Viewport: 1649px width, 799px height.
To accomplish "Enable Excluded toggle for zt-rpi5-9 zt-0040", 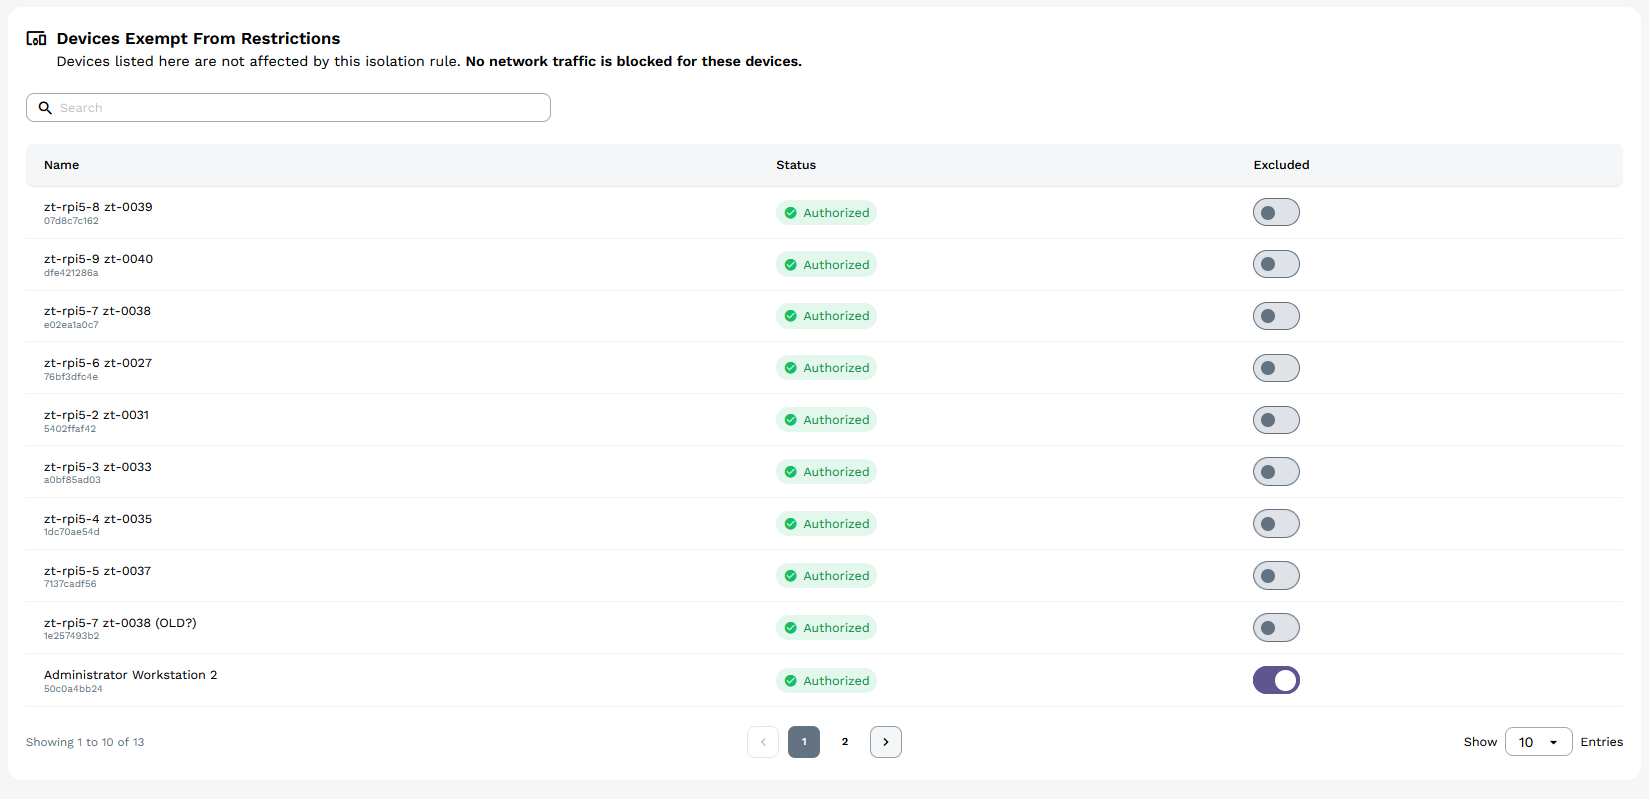I will pos(1276,265).
